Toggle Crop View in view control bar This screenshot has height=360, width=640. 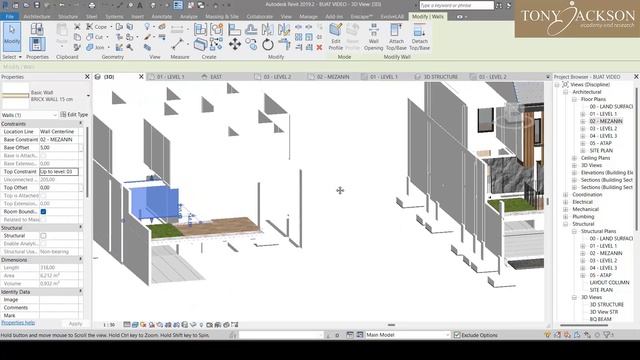click(168, 325)
